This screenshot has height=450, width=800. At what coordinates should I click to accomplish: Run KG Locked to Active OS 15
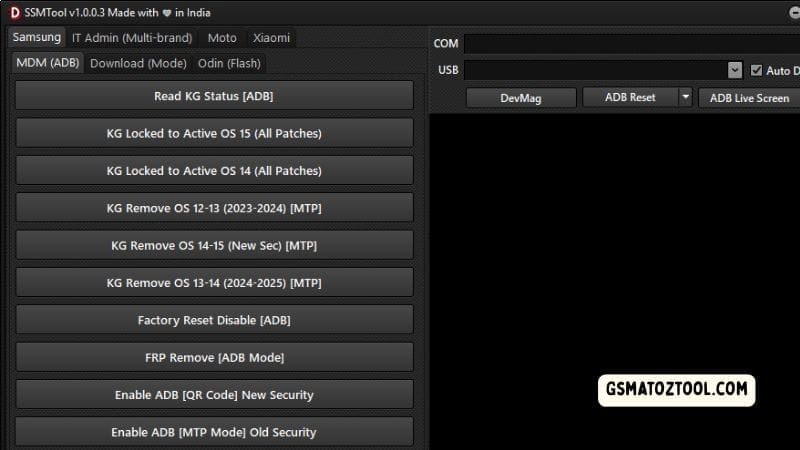tap(214, 133)
